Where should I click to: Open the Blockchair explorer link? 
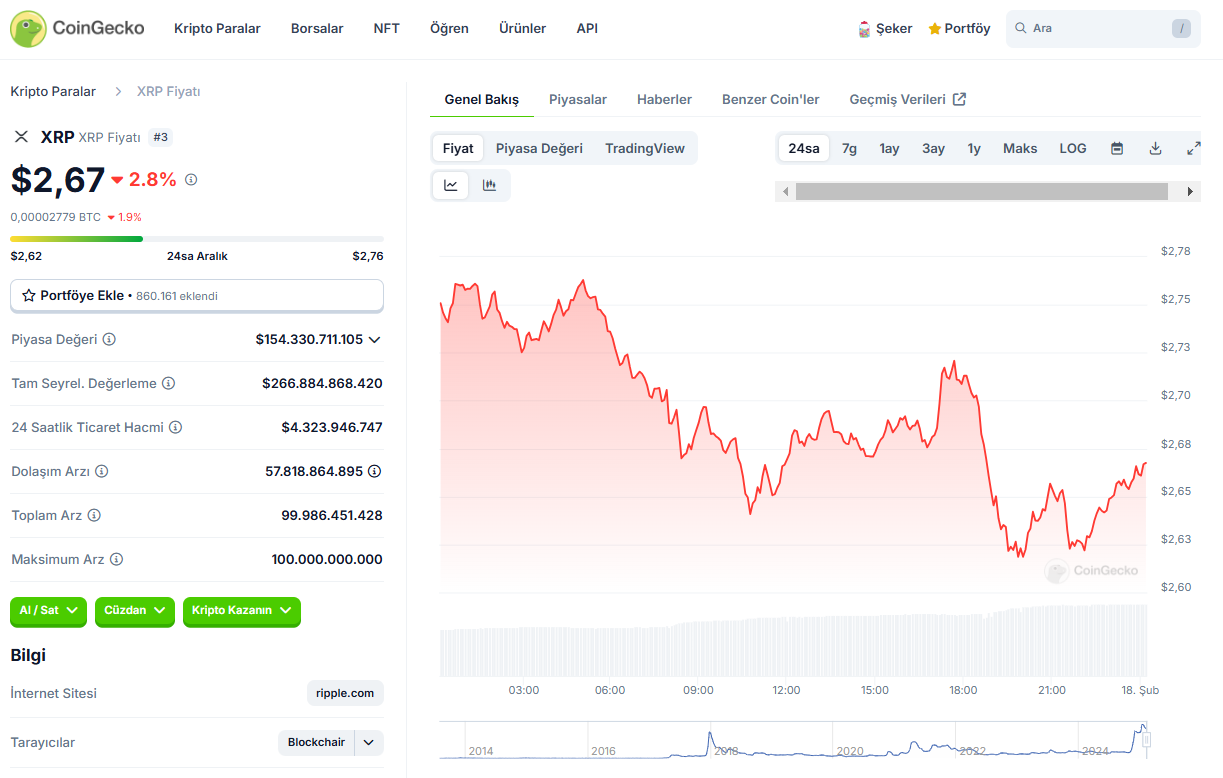316,742
